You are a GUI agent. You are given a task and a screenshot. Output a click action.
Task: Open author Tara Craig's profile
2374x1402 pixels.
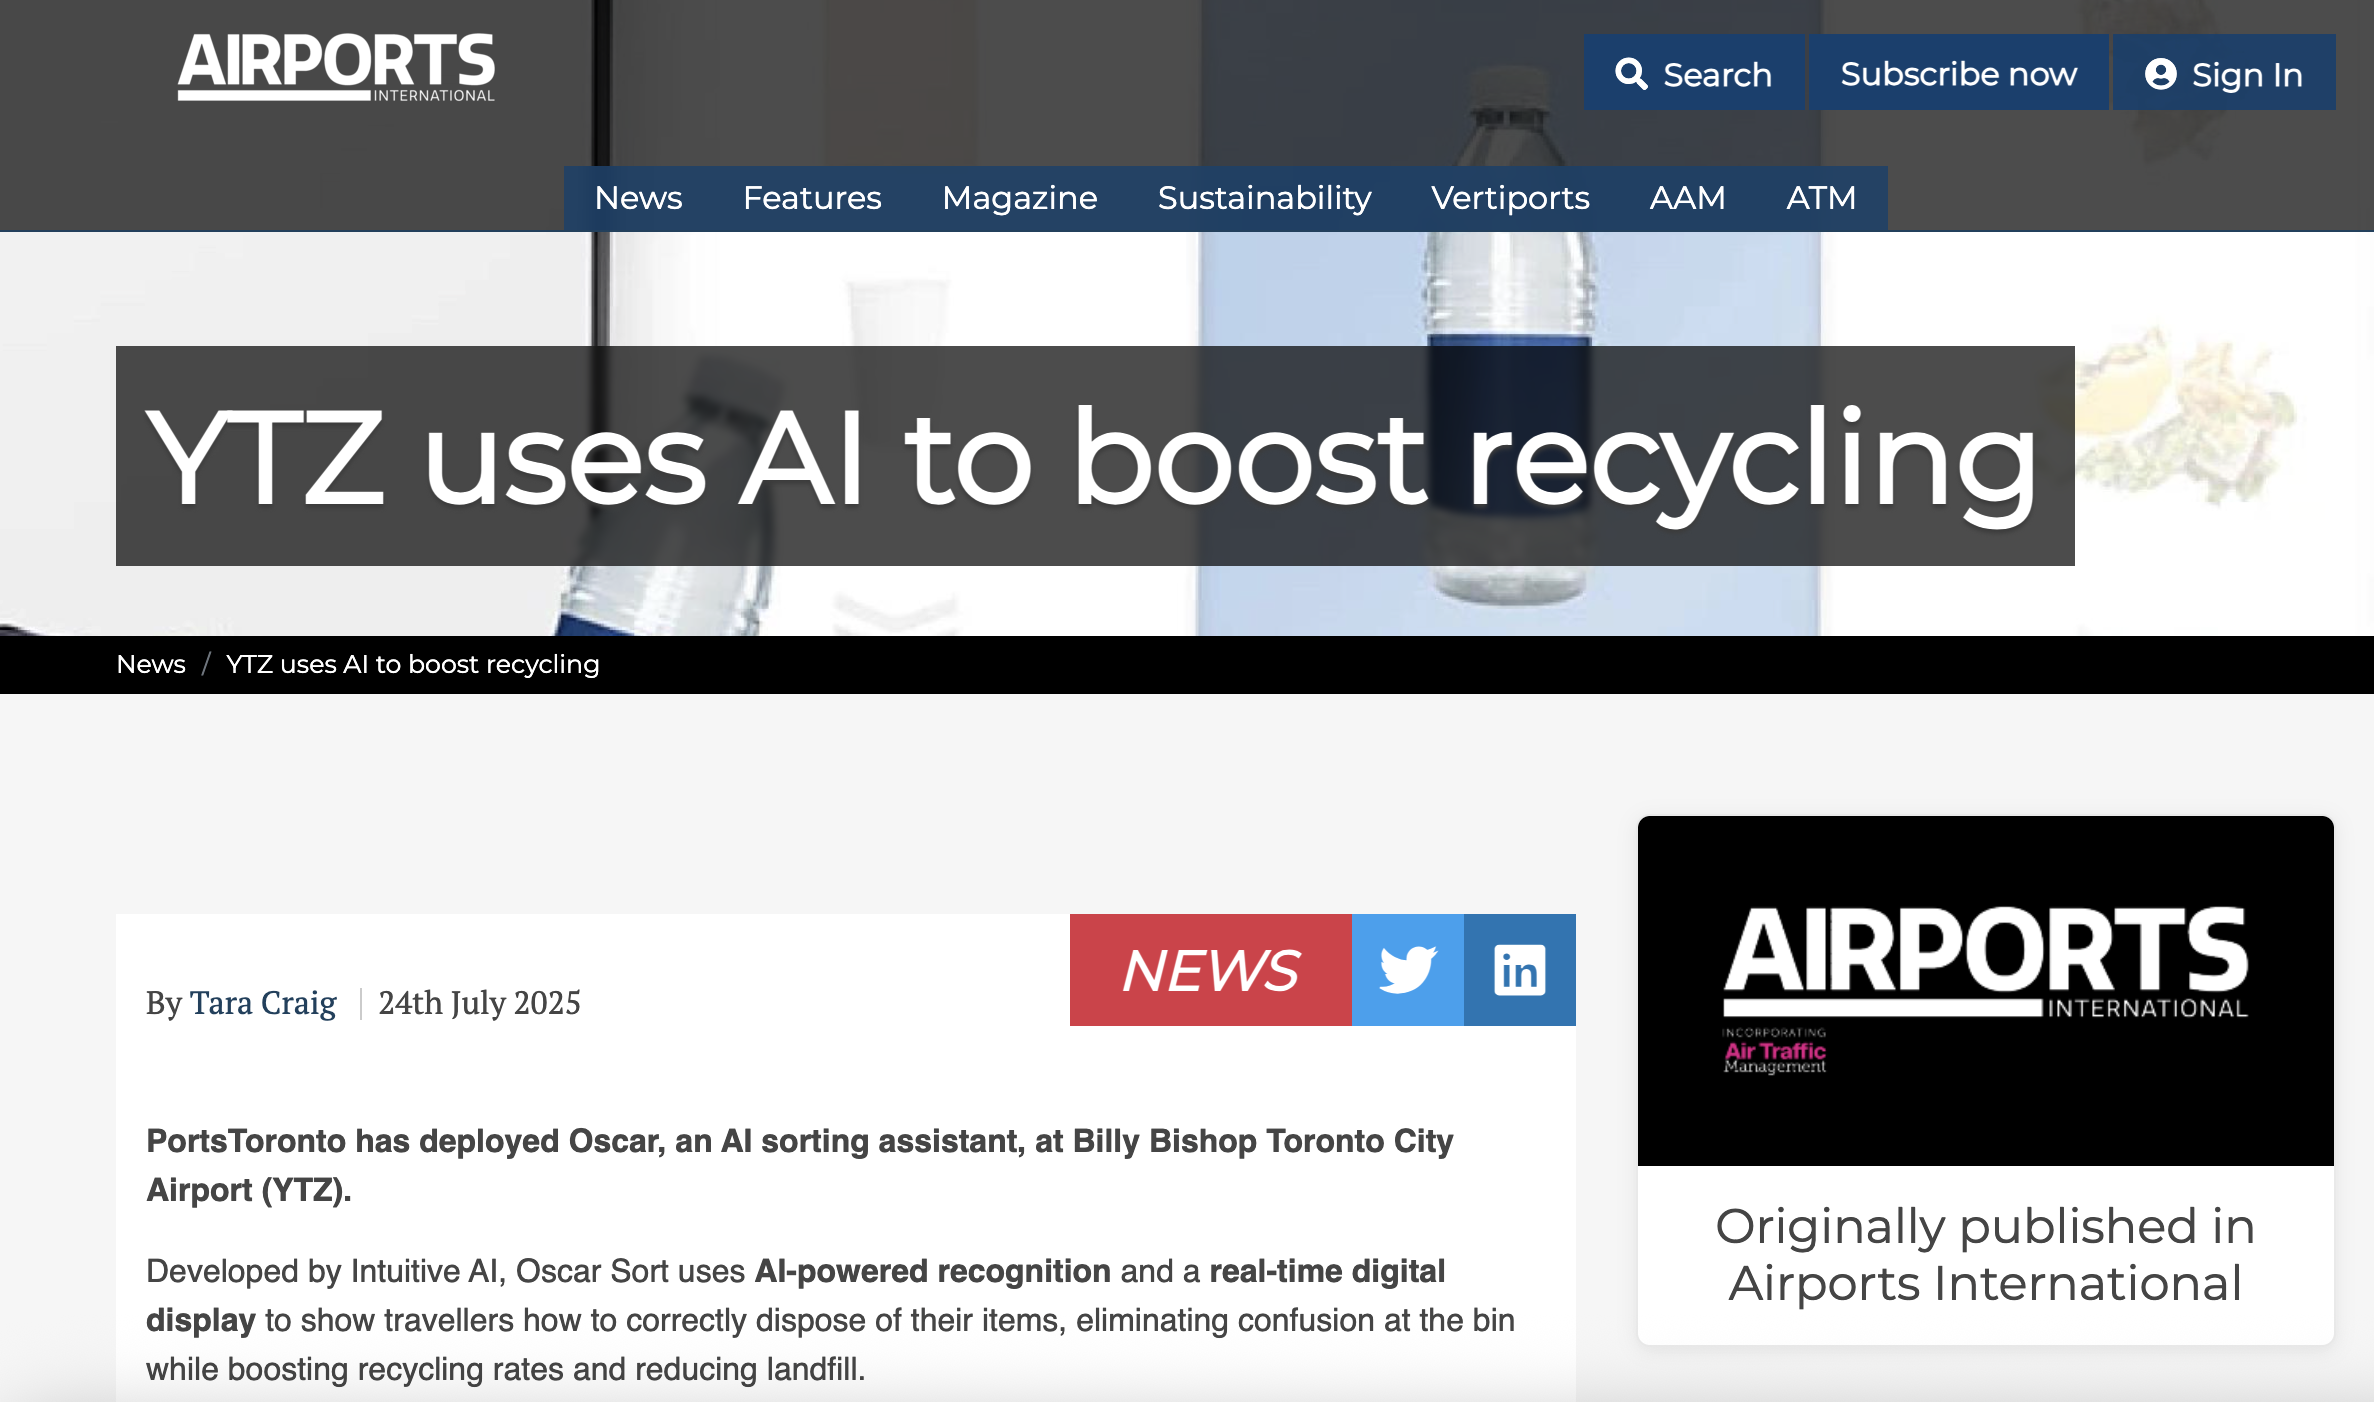point(264,1003)
